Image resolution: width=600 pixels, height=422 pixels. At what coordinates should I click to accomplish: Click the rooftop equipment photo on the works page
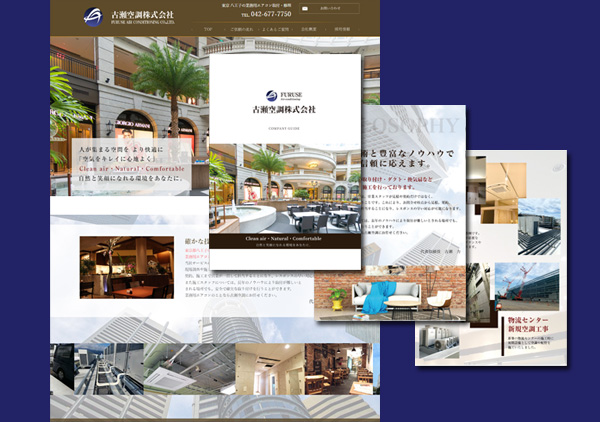pyautogui.click(x=539, y=226)
